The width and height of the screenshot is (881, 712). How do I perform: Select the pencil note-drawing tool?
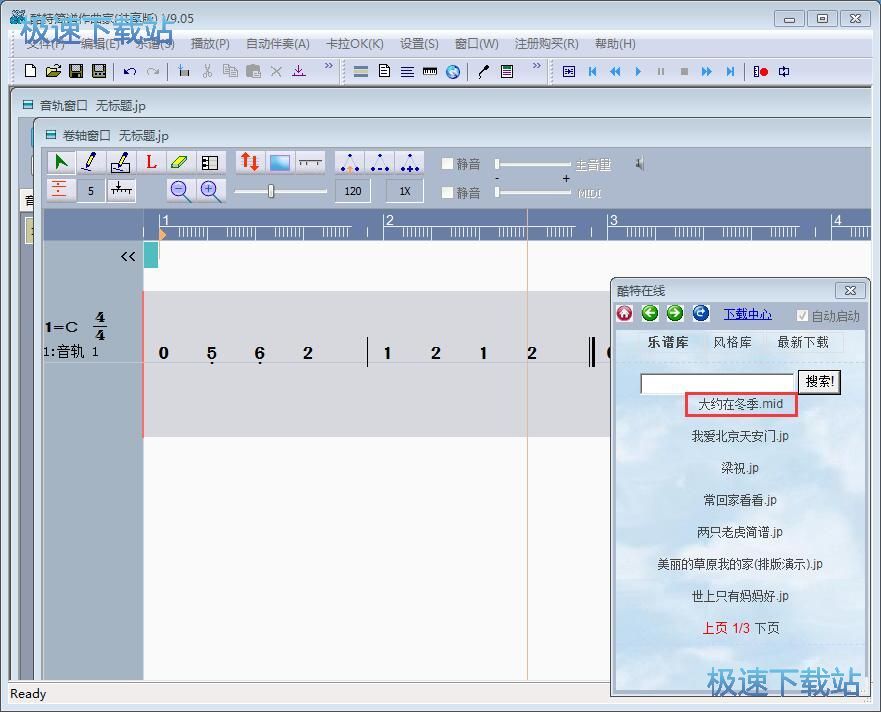[x=90, y=162]
